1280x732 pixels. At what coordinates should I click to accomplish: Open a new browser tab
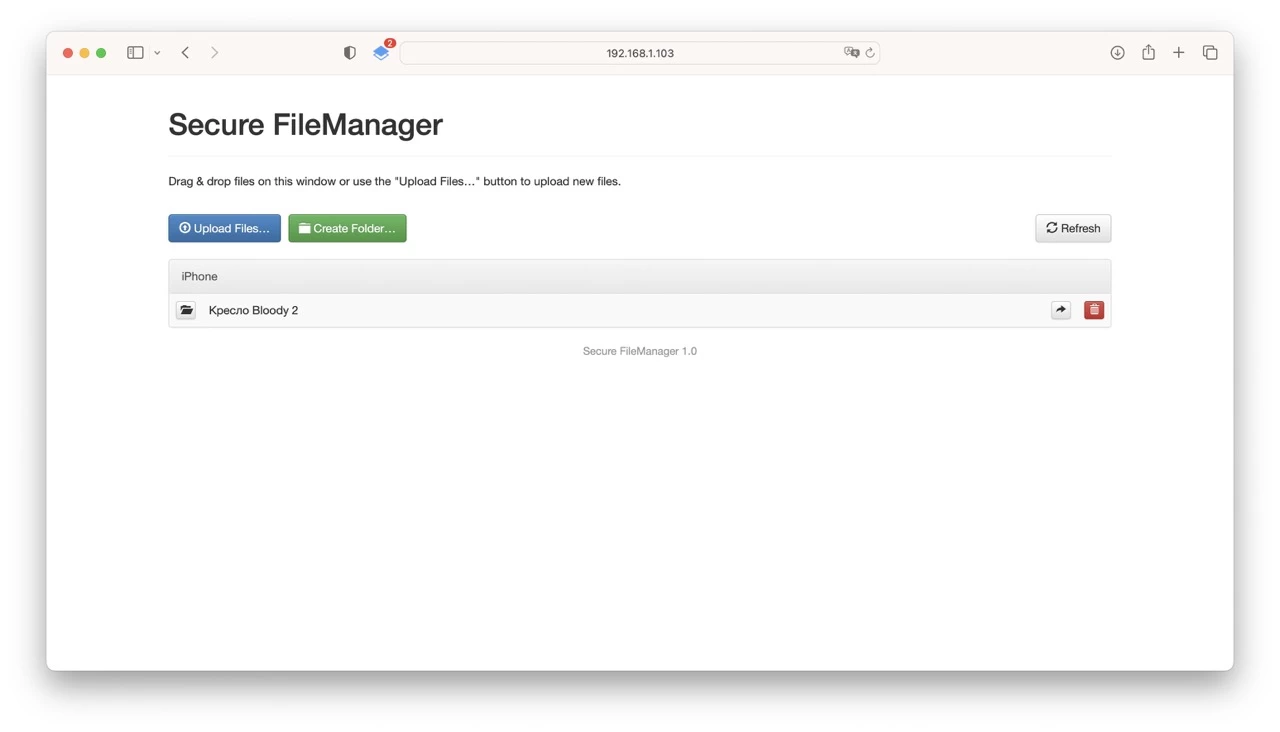(1179, 53)
